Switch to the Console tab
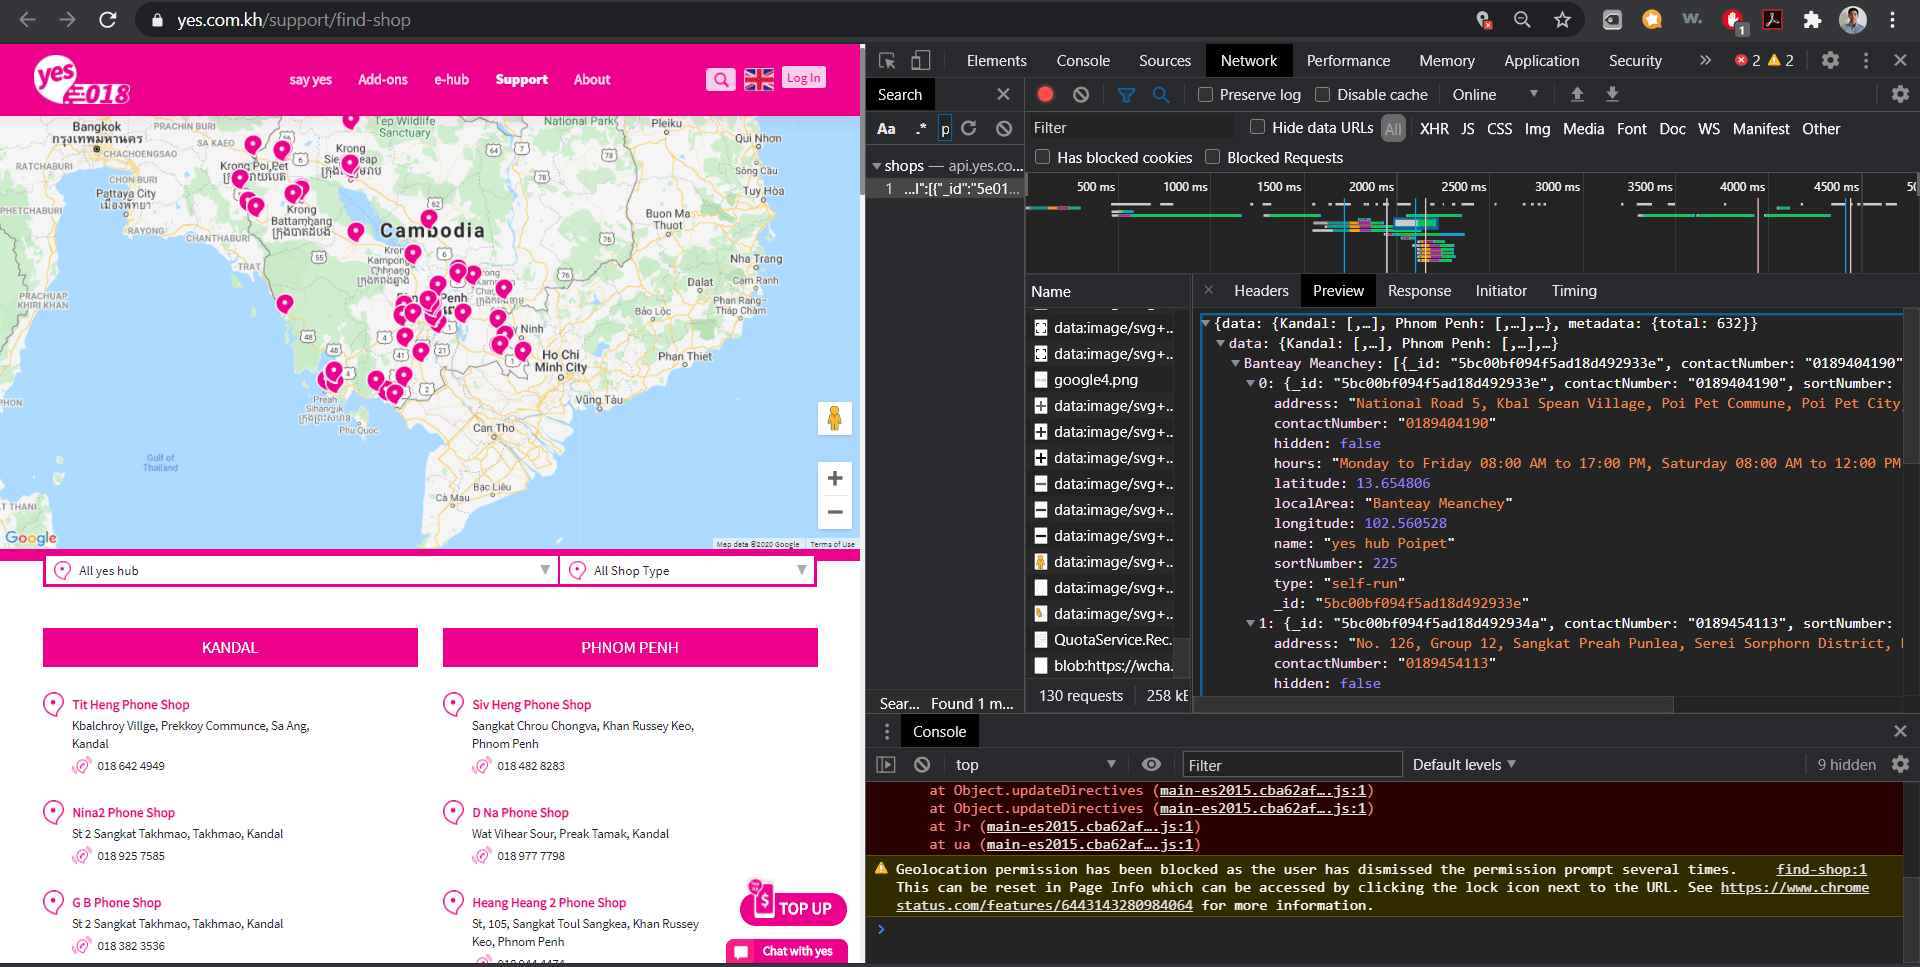Viewport: 1920px width, 967px height. pos(1083,60)
